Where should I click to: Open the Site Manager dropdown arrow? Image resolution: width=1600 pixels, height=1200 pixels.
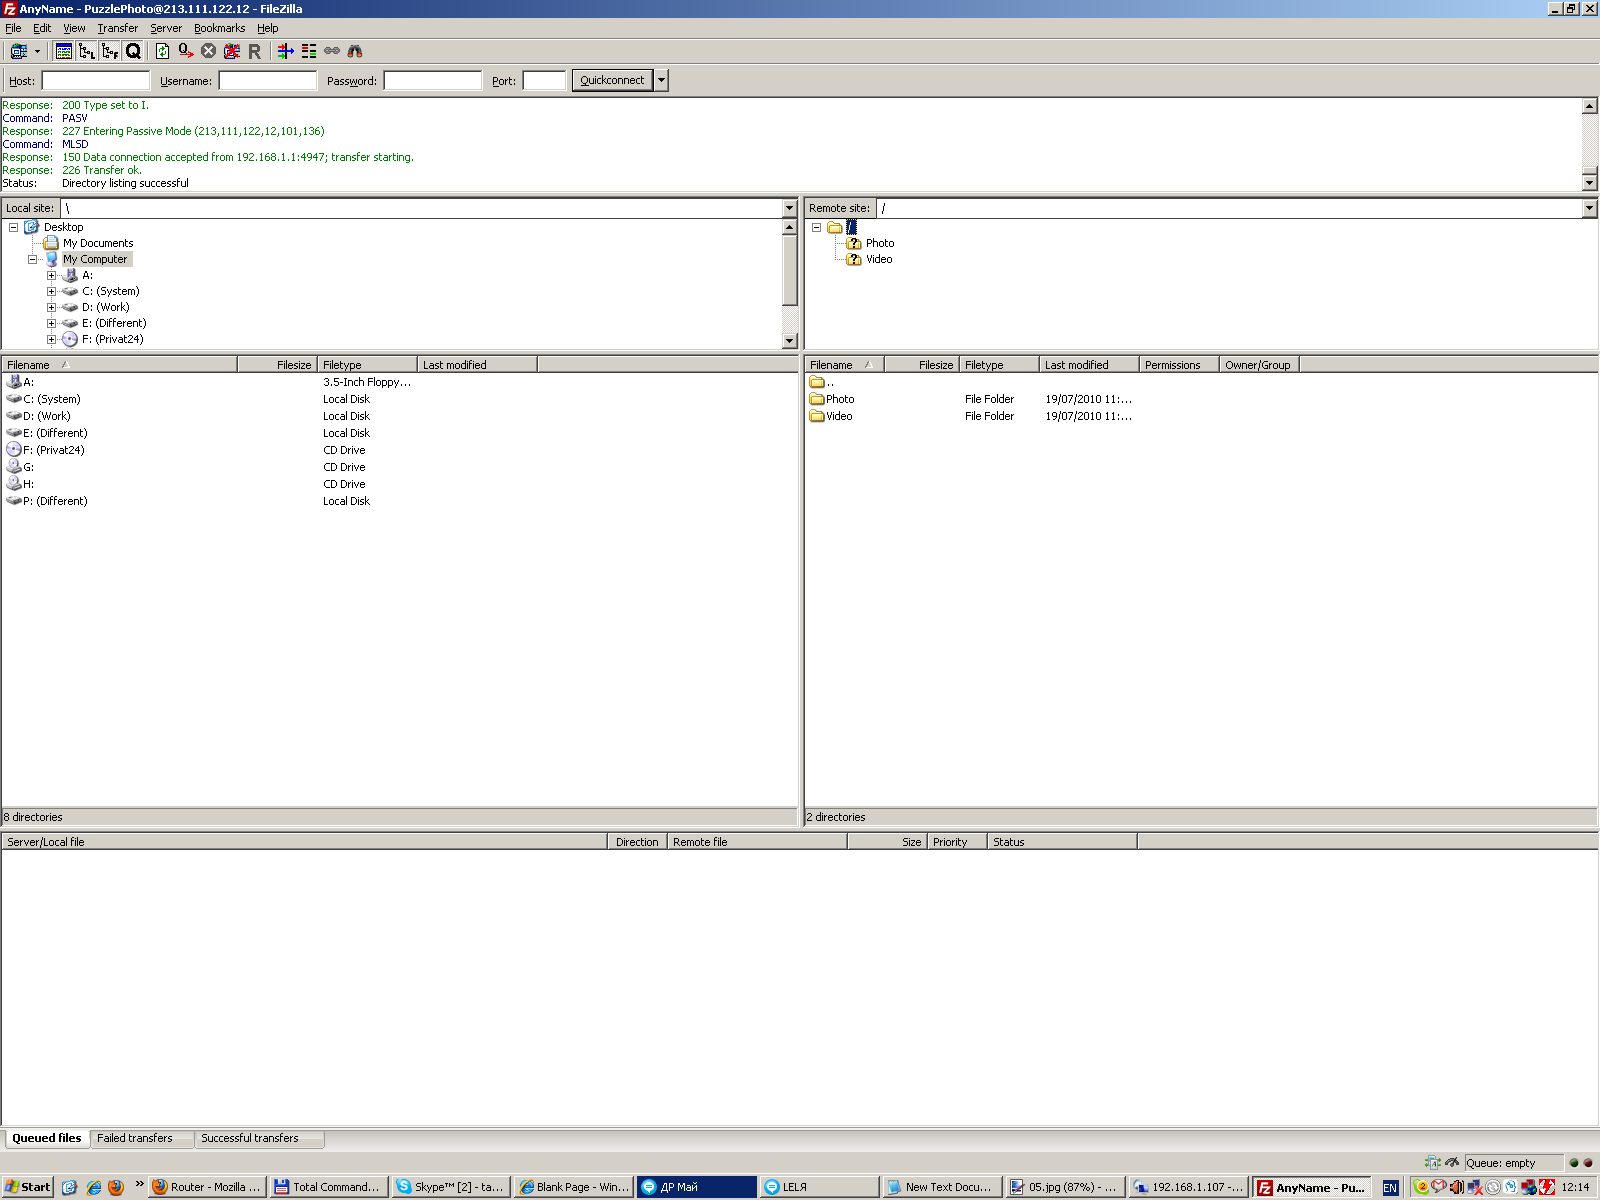[x=37, y=51]
